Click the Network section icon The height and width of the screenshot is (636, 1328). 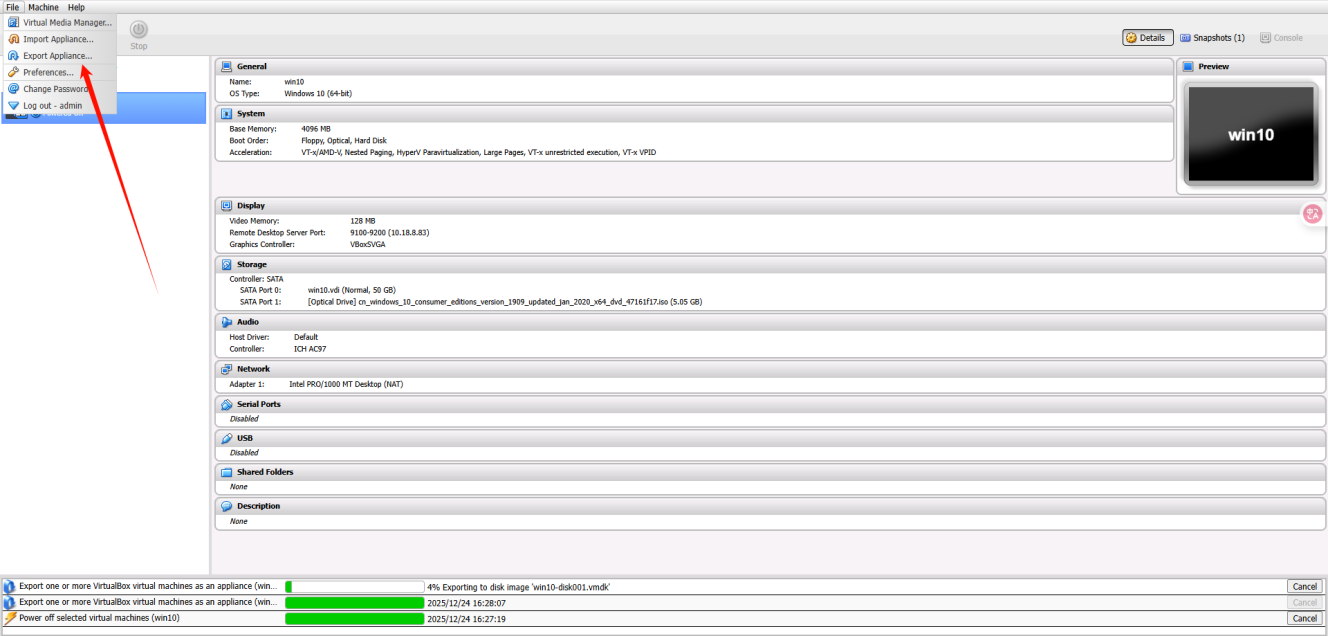coord(226,368)
